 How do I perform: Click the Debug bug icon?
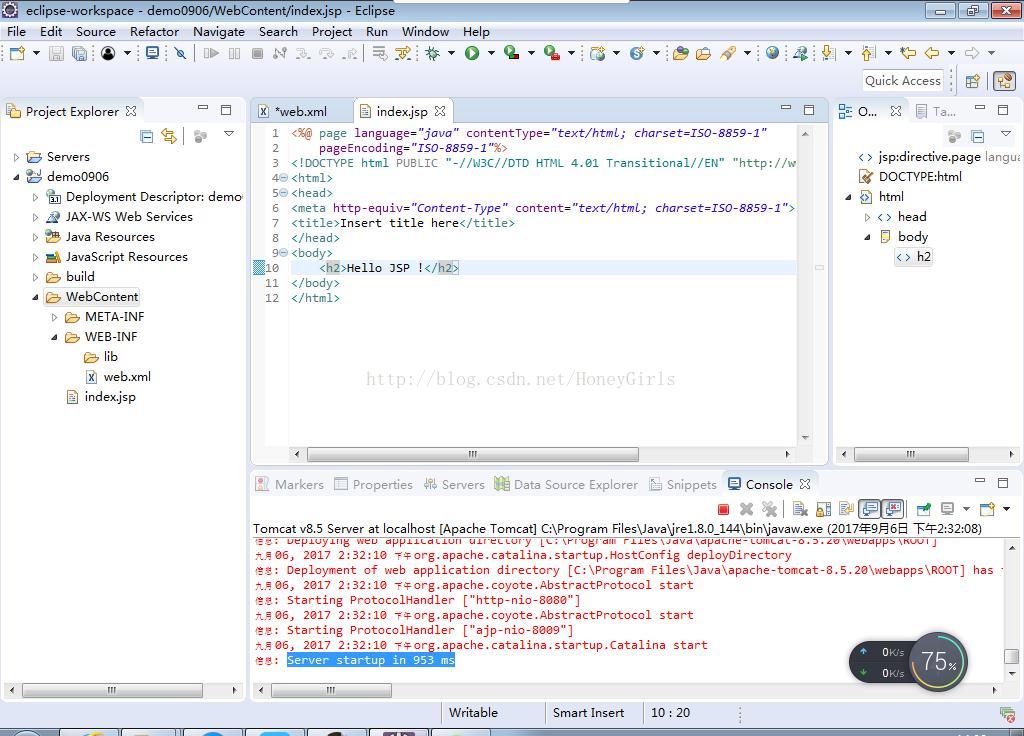point(433,53)
